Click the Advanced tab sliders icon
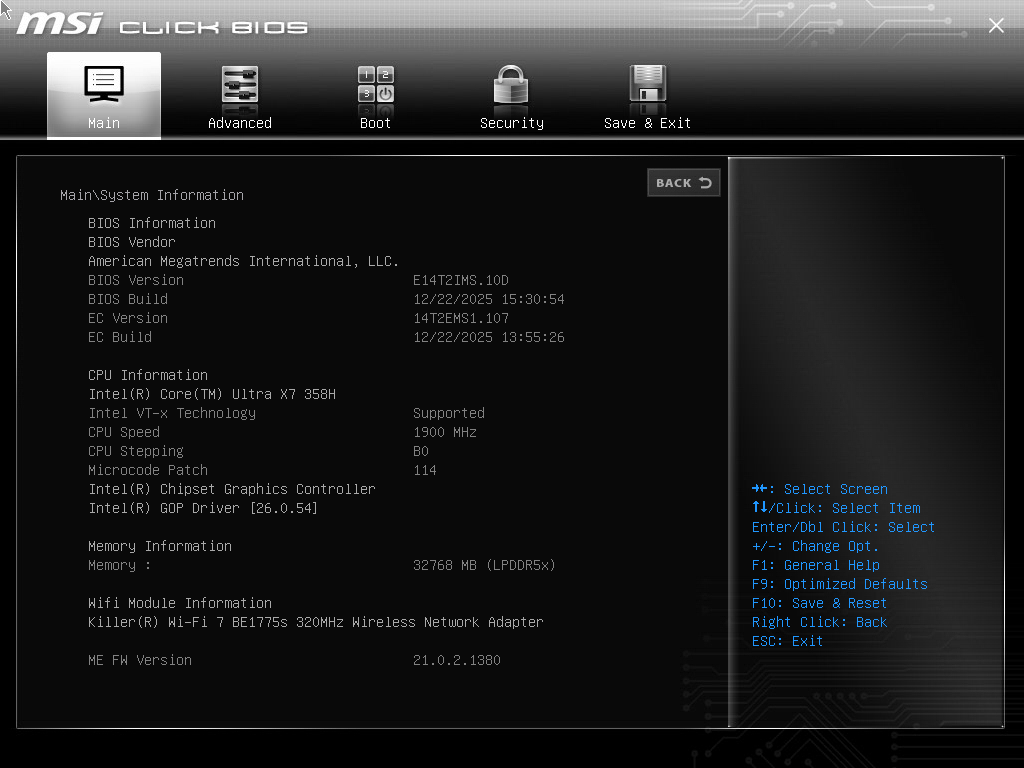Viewport: 1024px width, 768px height. pos(240,85)
